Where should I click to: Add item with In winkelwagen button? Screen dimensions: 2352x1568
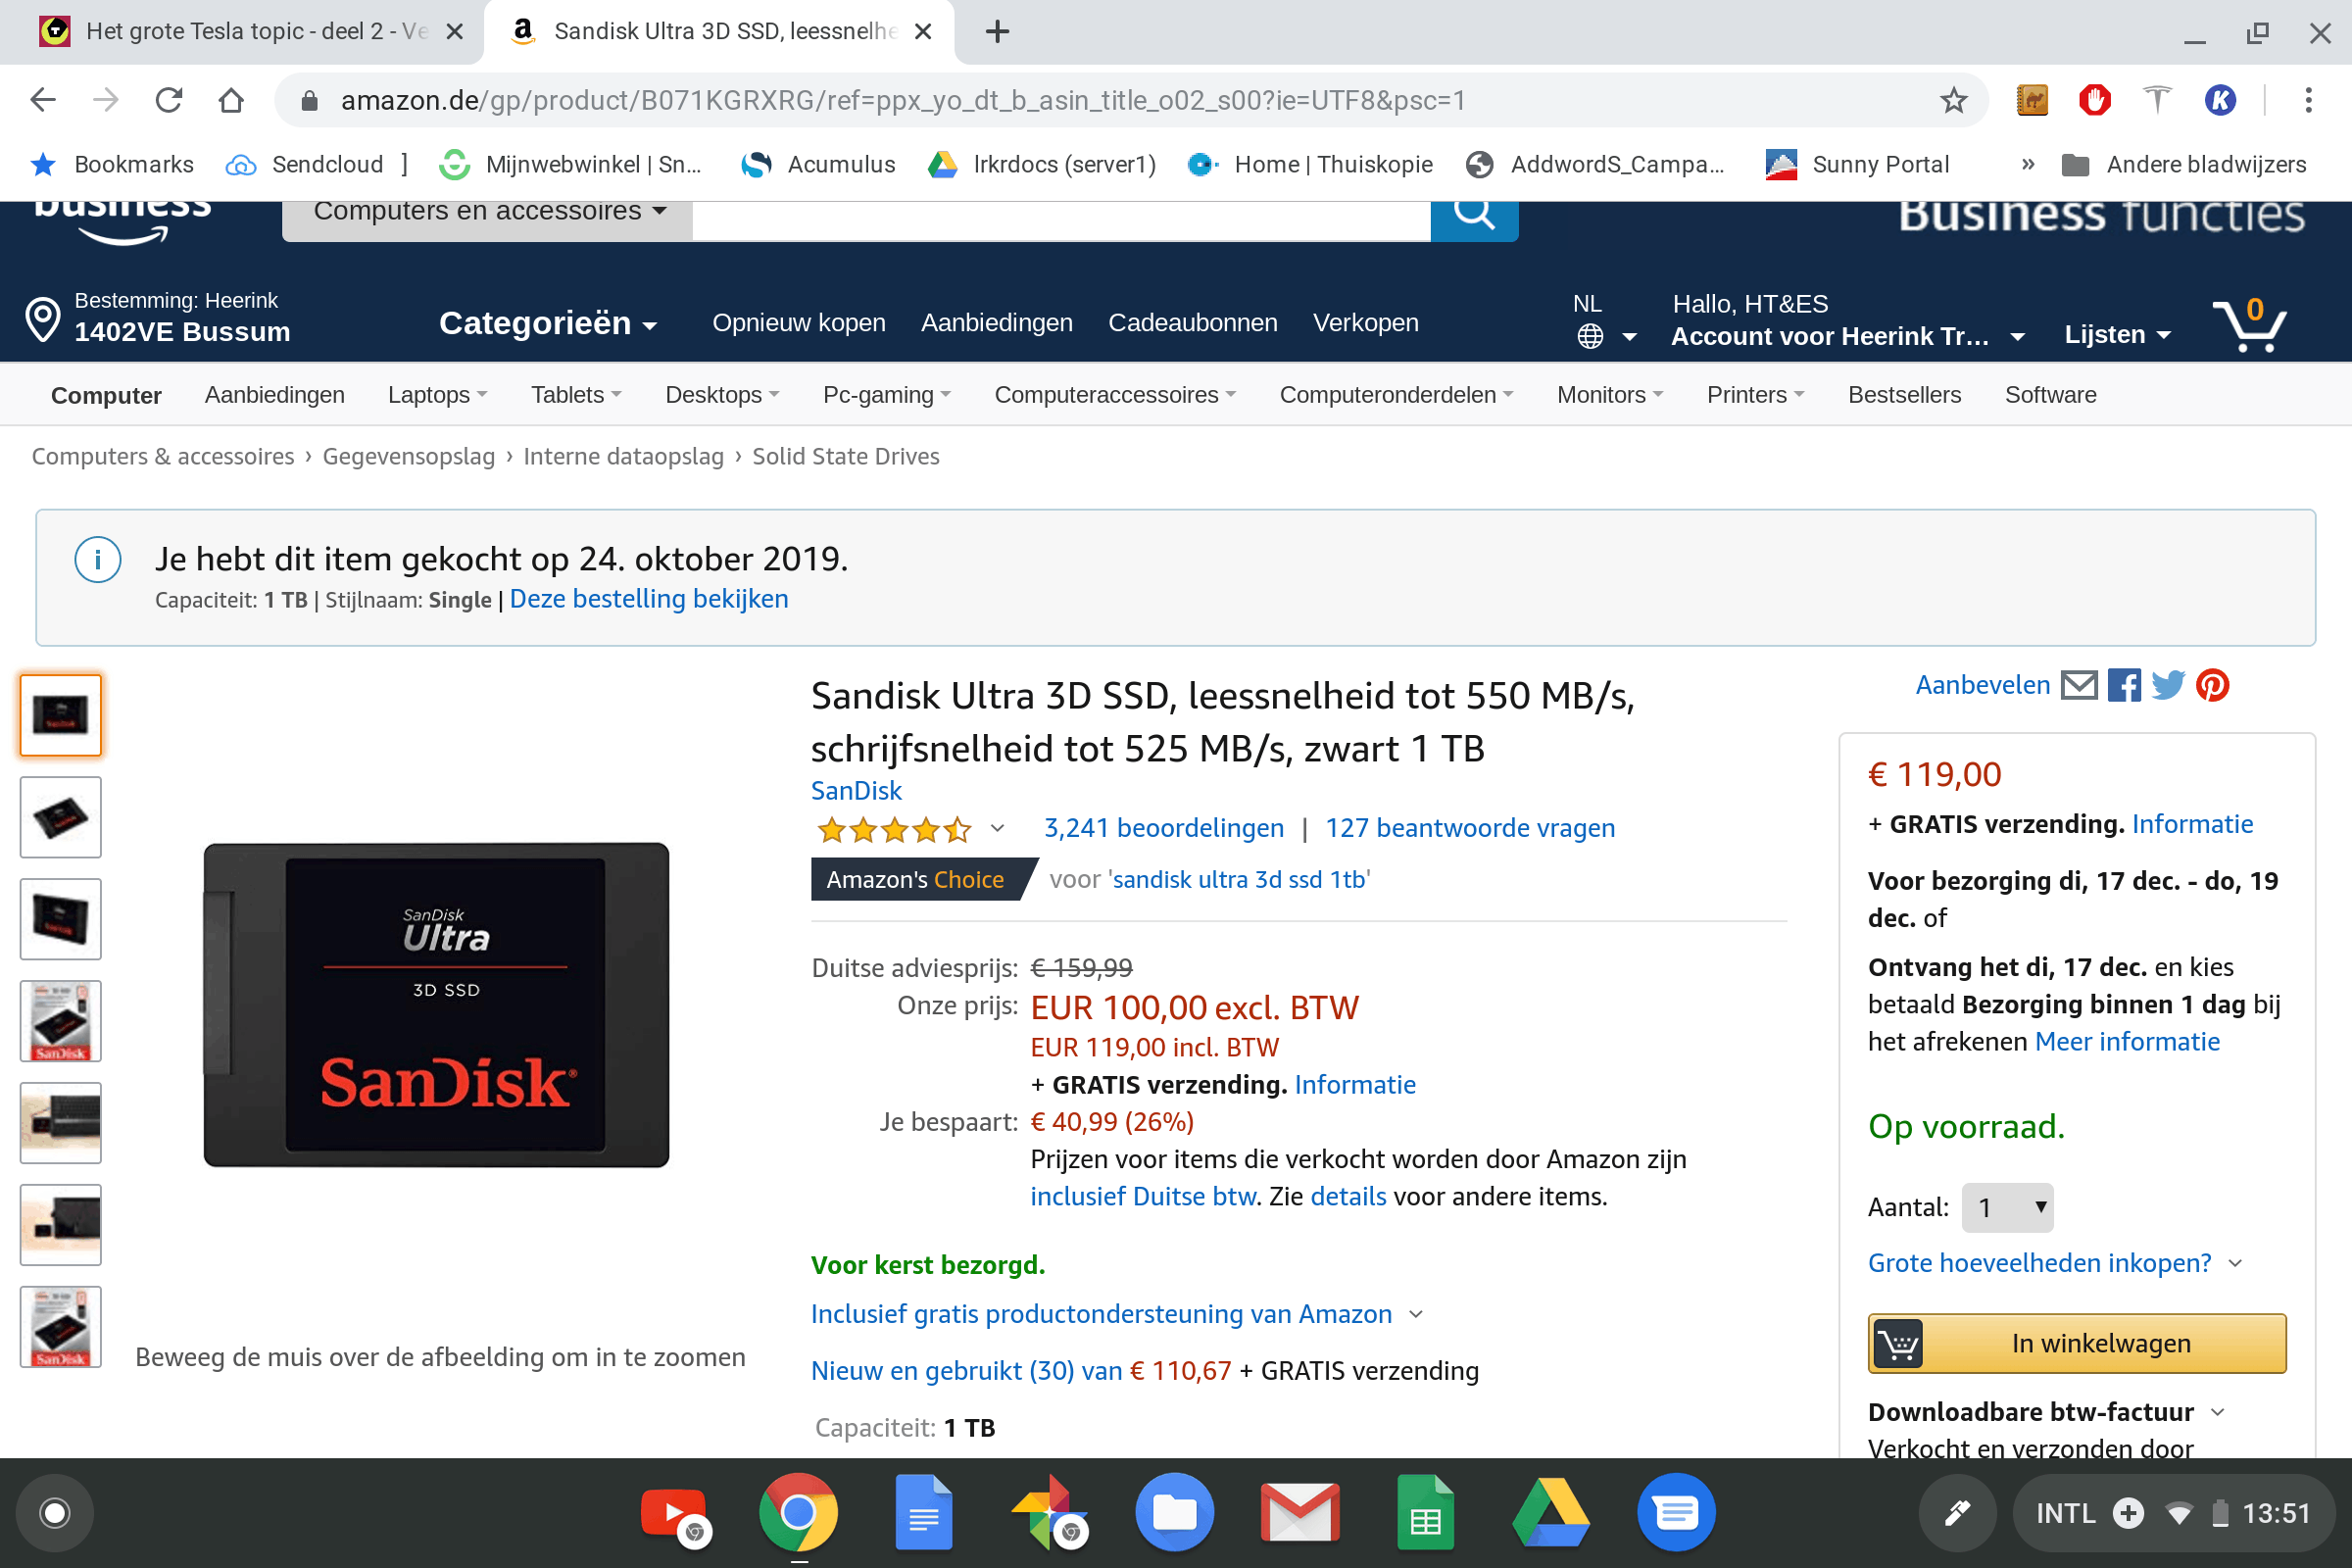pyautogui.click(x=2077, y=1343)
